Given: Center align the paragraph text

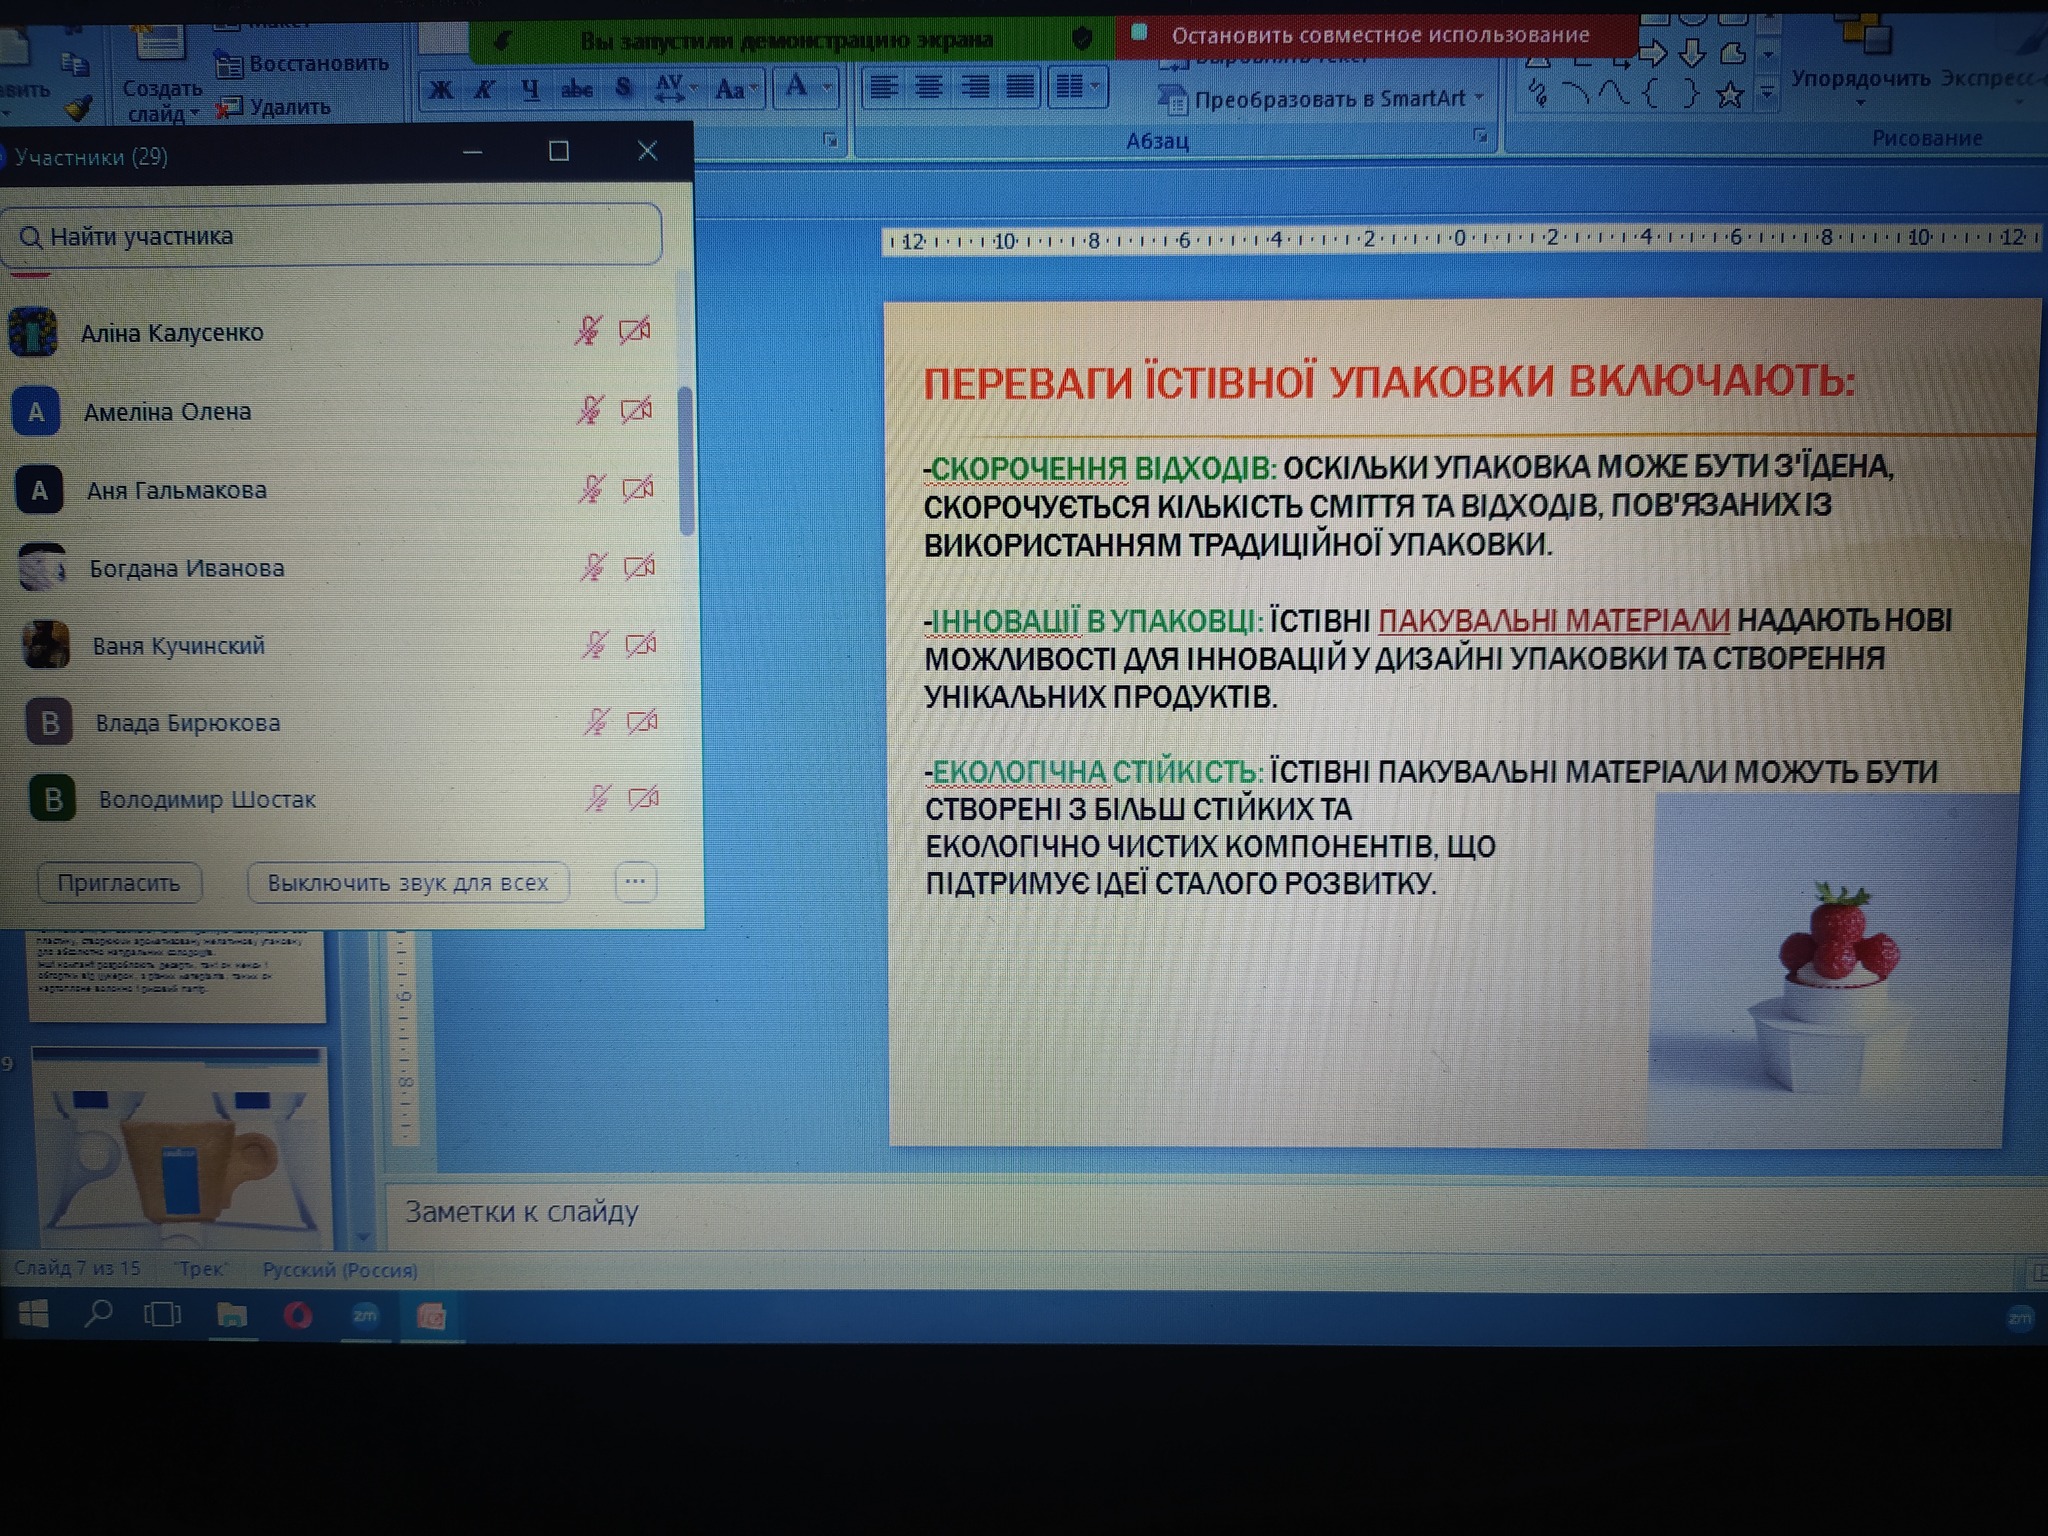Looking at the screenshot, I should 929,88.
